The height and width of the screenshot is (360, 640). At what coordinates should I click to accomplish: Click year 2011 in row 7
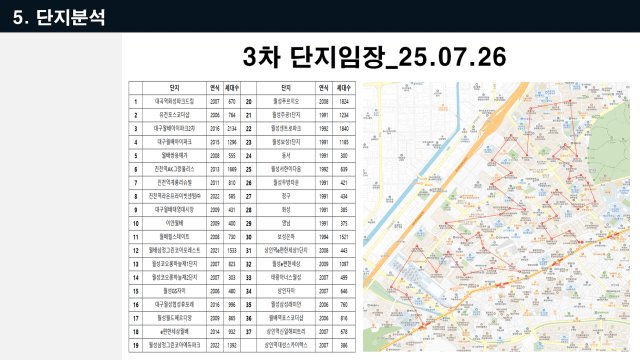click(x=215, y=183)
